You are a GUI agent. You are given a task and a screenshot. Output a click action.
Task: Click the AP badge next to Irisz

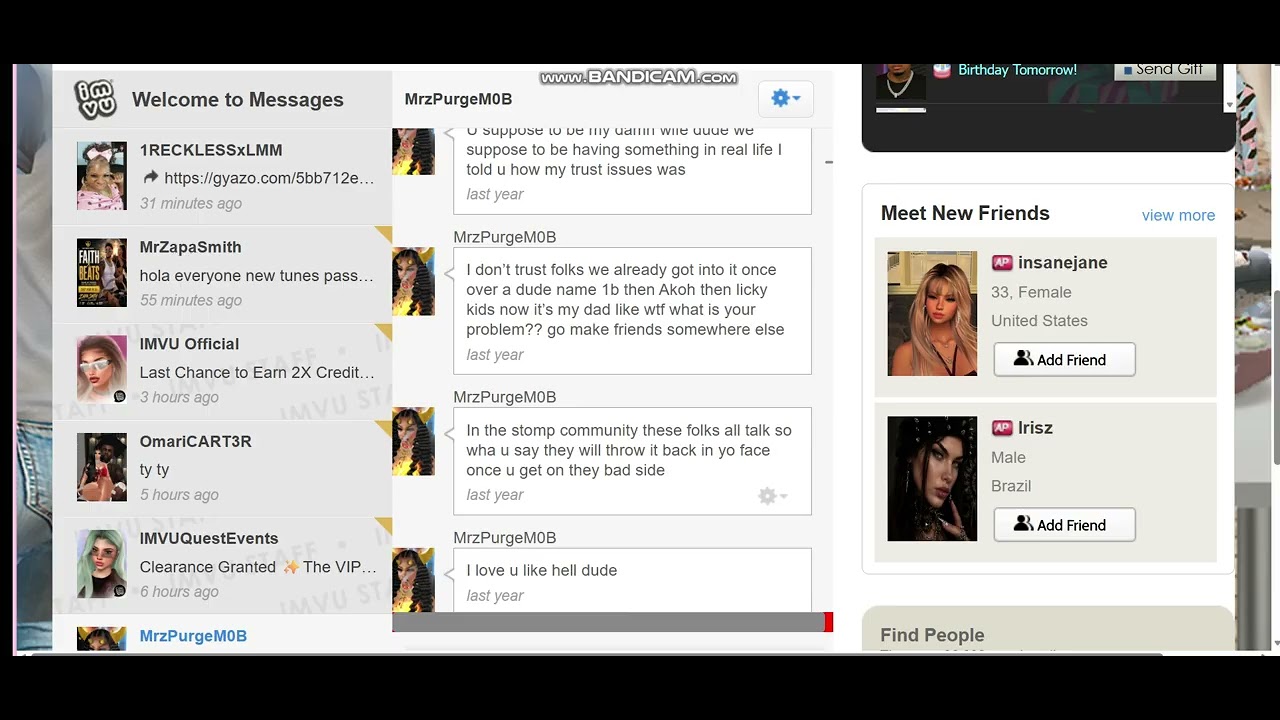pos(1002,428)
